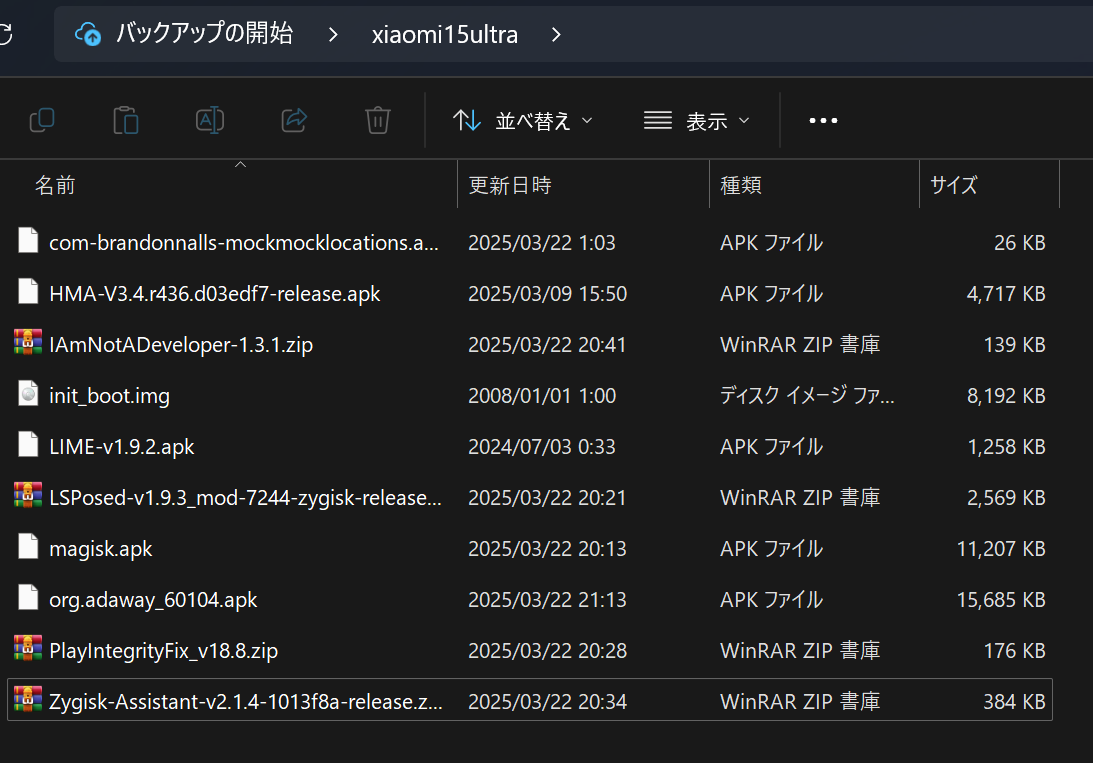Click size 15,685 KB cell
The width and height of the screenshot is (1093, 763).
click(x=1001, y=600)
